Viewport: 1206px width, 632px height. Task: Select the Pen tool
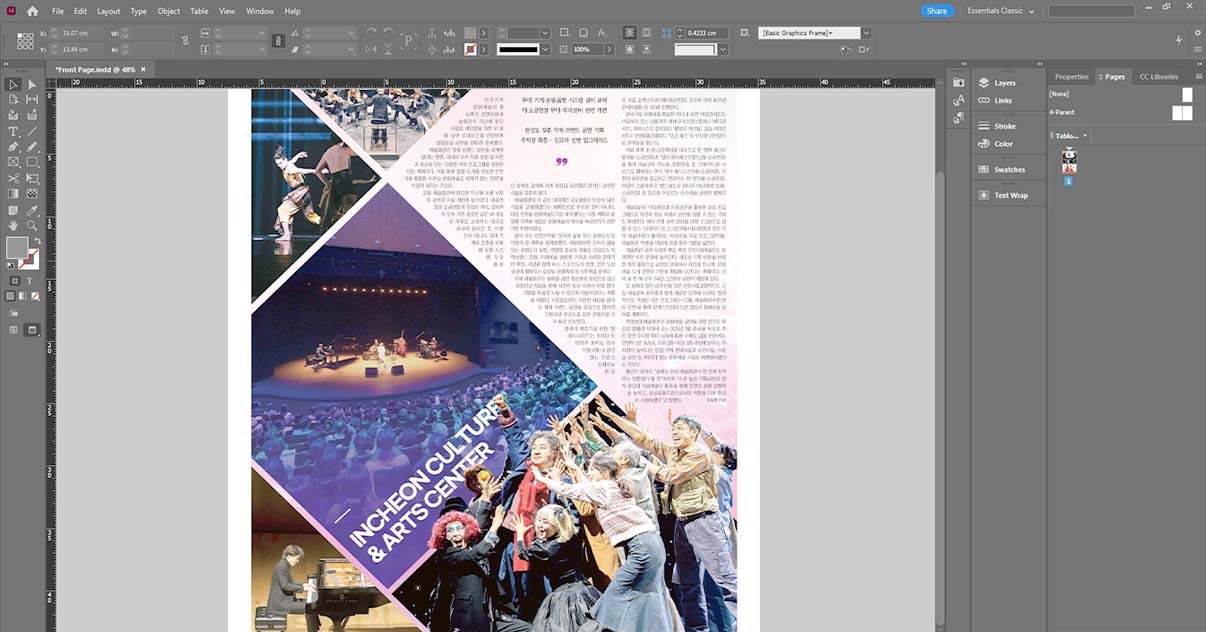pyautogui.click(x=13, y=147)
